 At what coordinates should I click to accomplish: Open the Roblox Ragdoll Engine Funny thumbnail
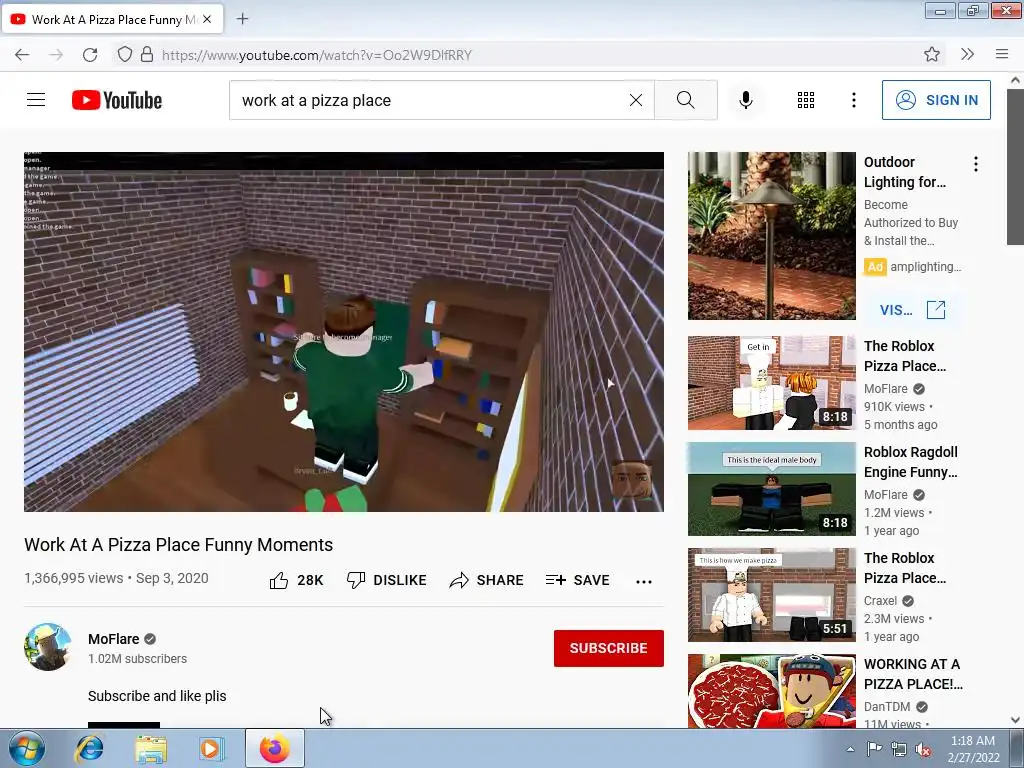point(771,488)
